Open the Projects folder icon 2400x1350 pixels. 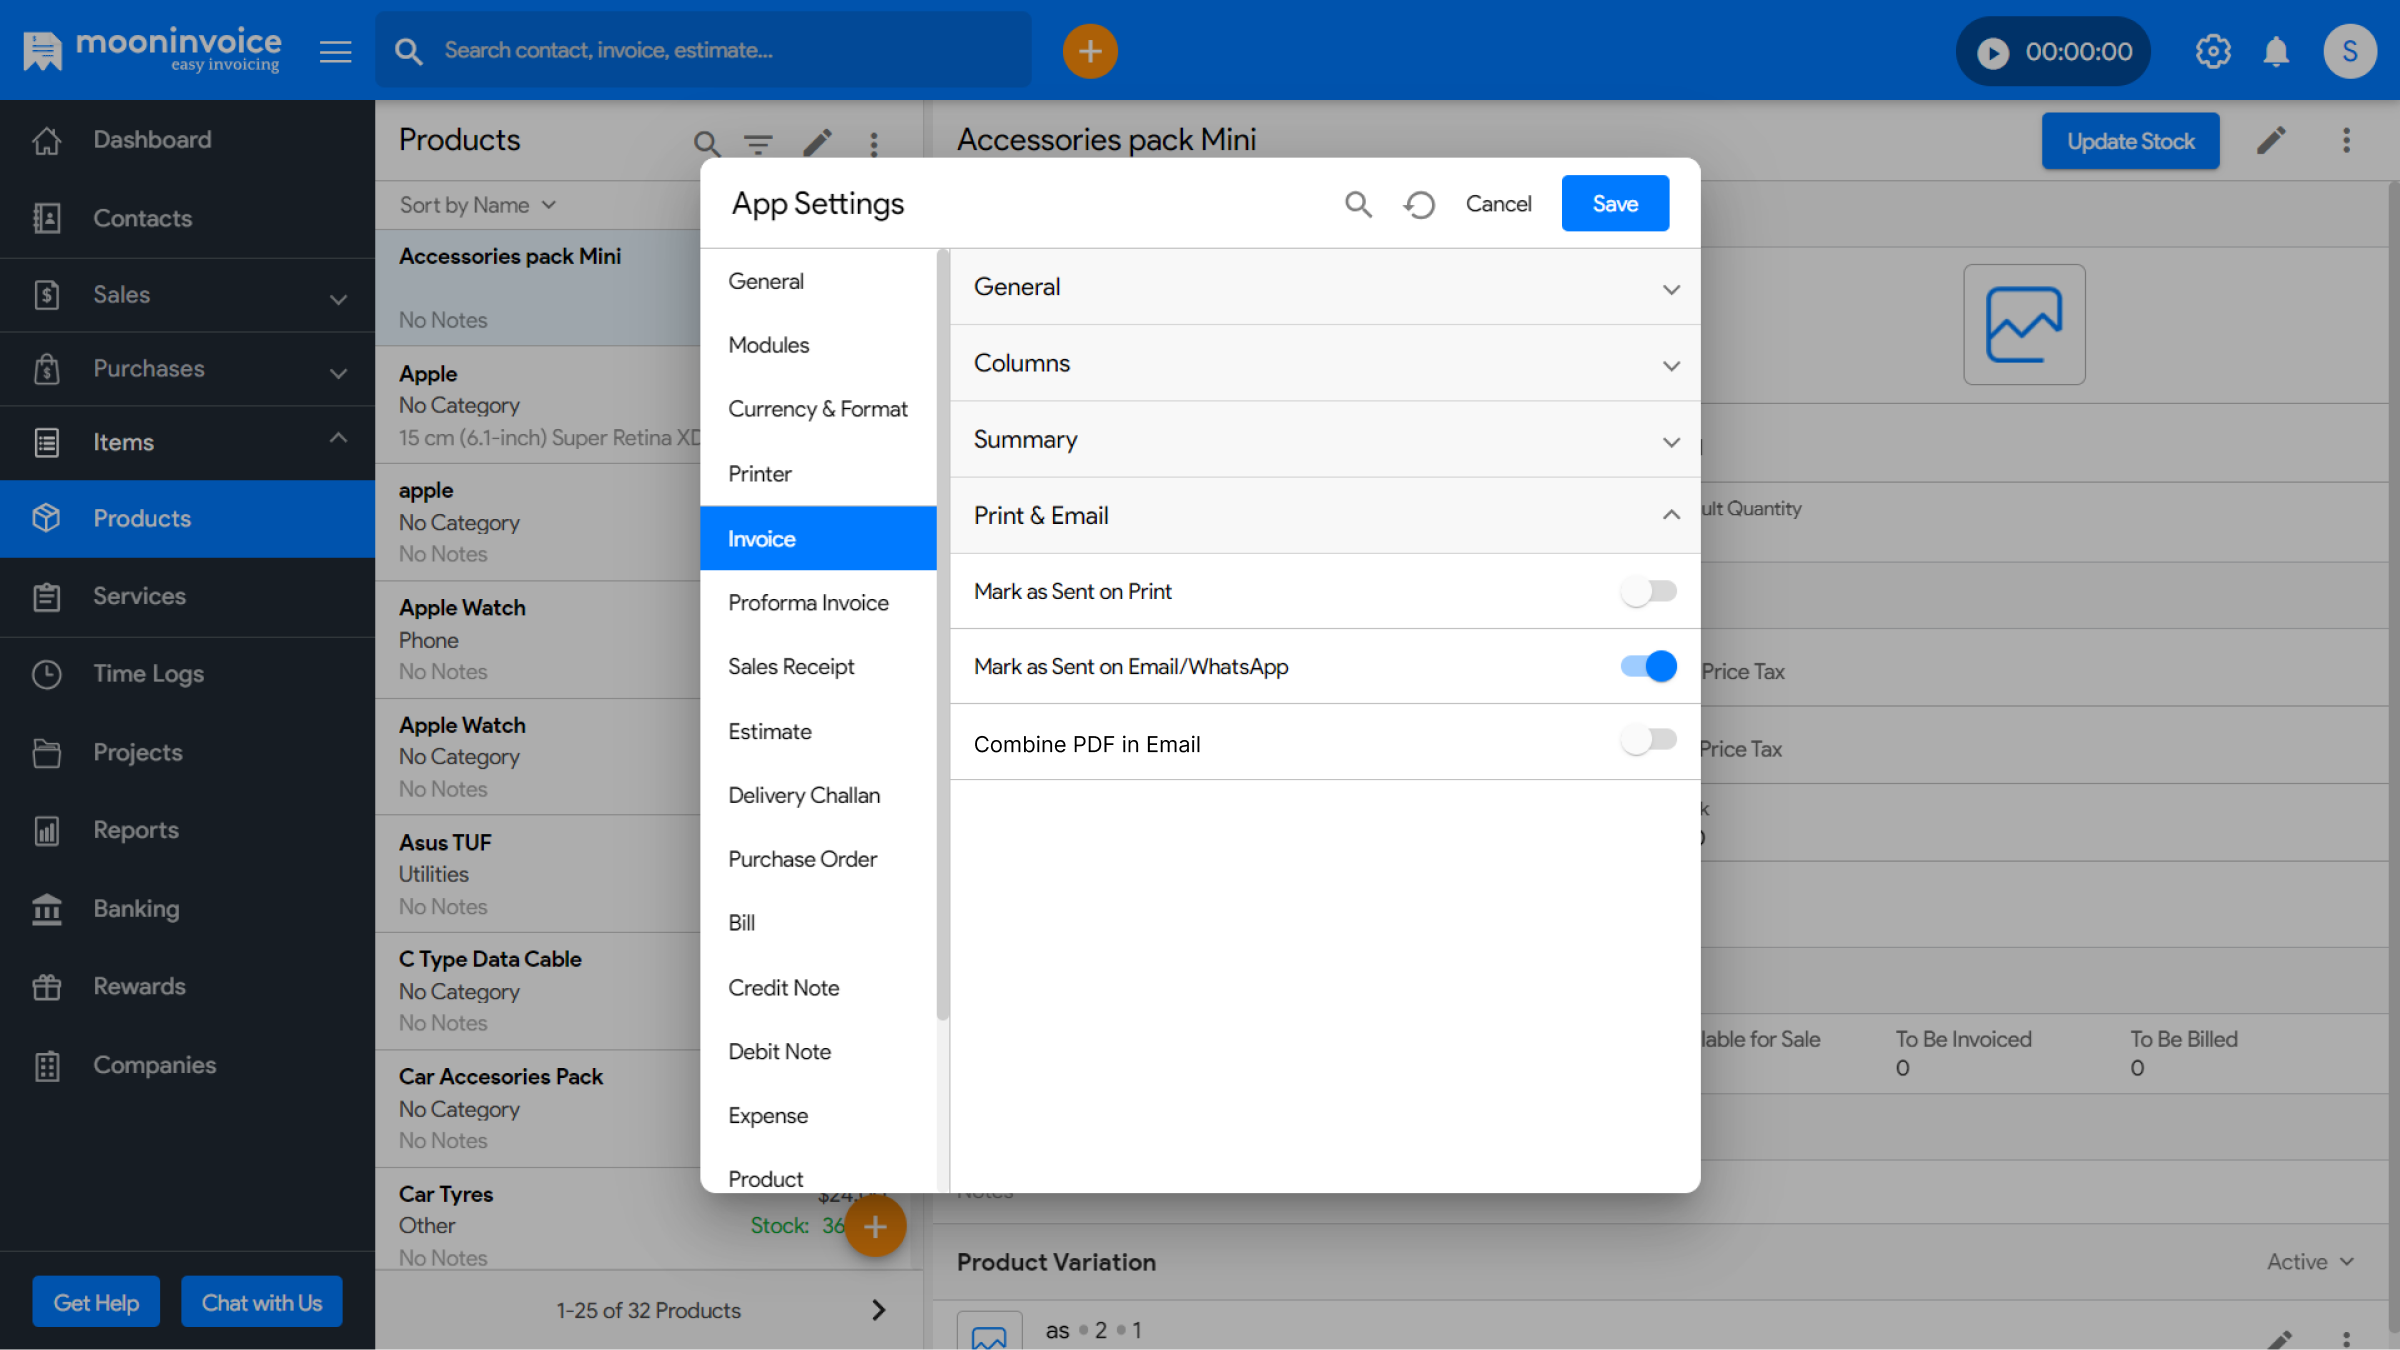pos(46,752)
